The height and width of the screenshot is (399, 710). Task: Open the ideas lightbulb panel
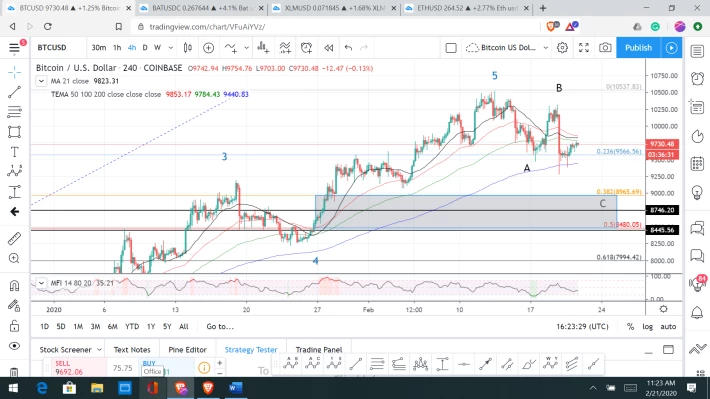pyautogui.click(x=697, y=192)
